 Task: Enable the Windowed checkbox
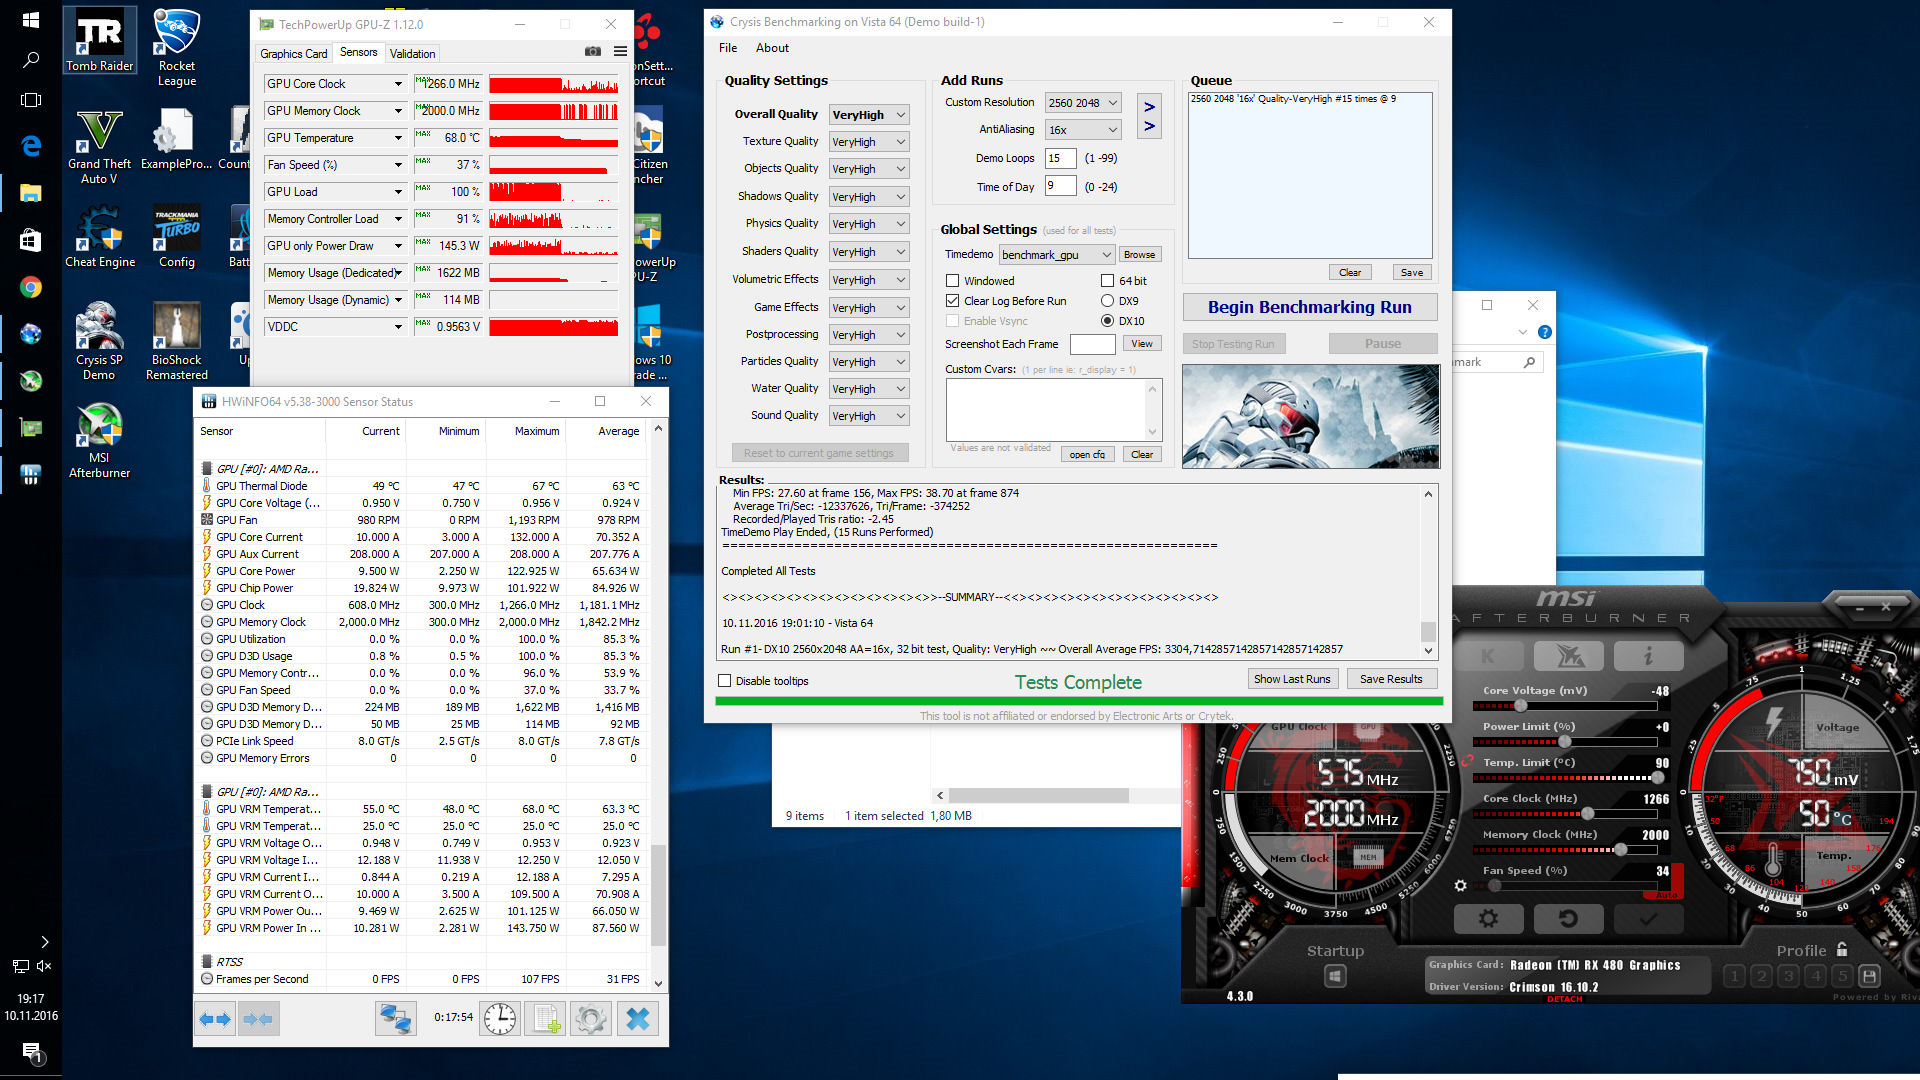[x=953, y=281]
